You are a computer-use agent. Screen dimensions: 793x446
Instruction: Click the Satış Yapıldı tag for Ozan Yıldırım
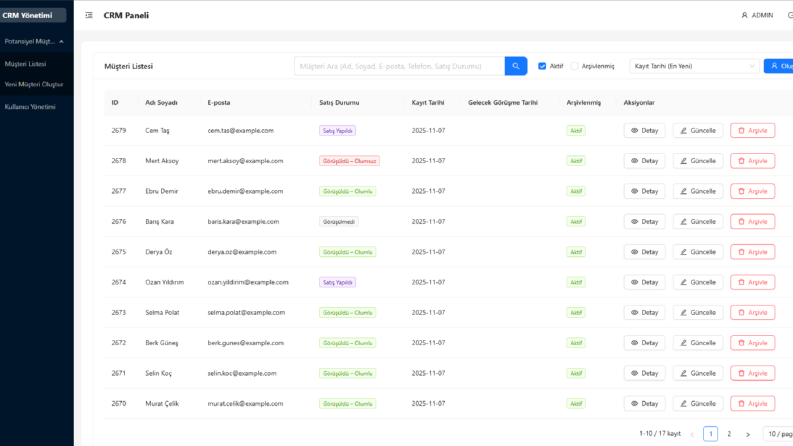337,282
